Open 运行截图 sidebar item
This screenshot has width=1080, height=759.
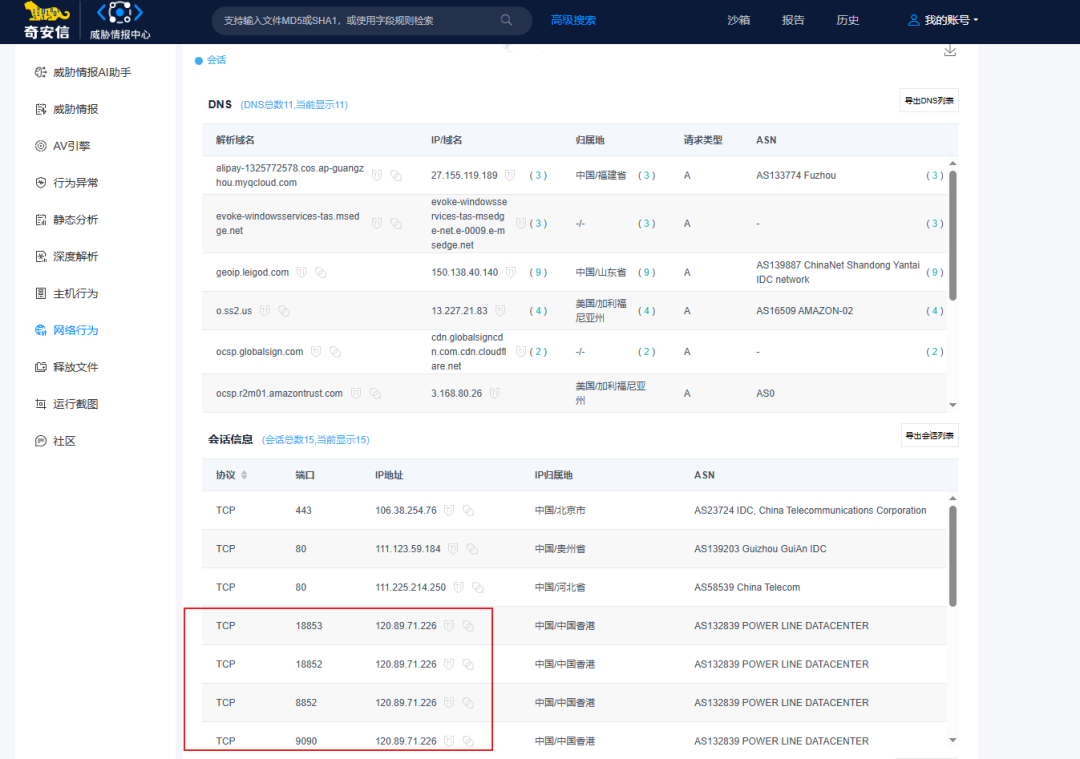(67, 404)
